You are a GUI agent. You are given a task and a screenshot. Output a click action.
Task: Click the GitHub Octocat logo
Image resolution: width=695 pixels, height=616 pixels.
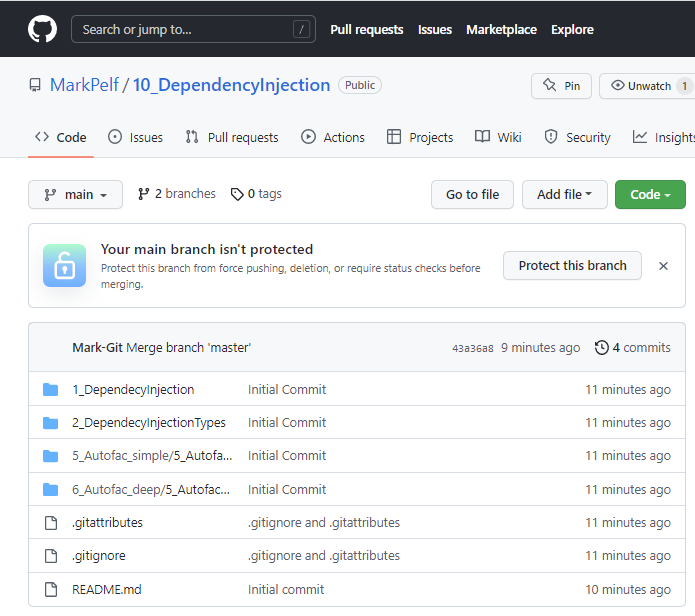pyautogui.click(x=42, y=29)
